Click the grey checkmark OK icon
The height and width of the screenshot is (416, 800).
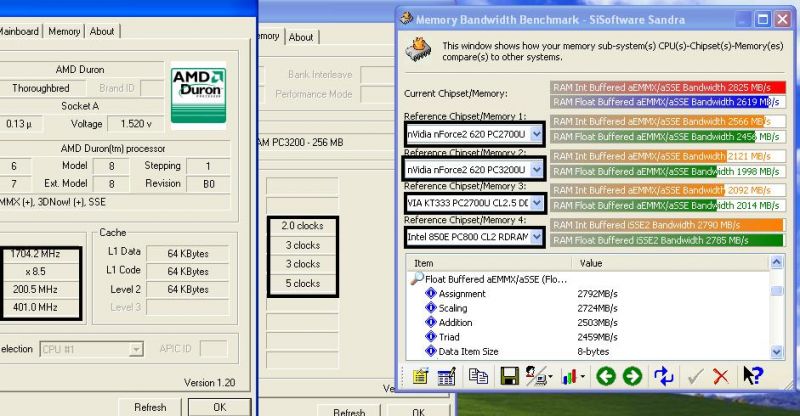click(x=694, y=377)
